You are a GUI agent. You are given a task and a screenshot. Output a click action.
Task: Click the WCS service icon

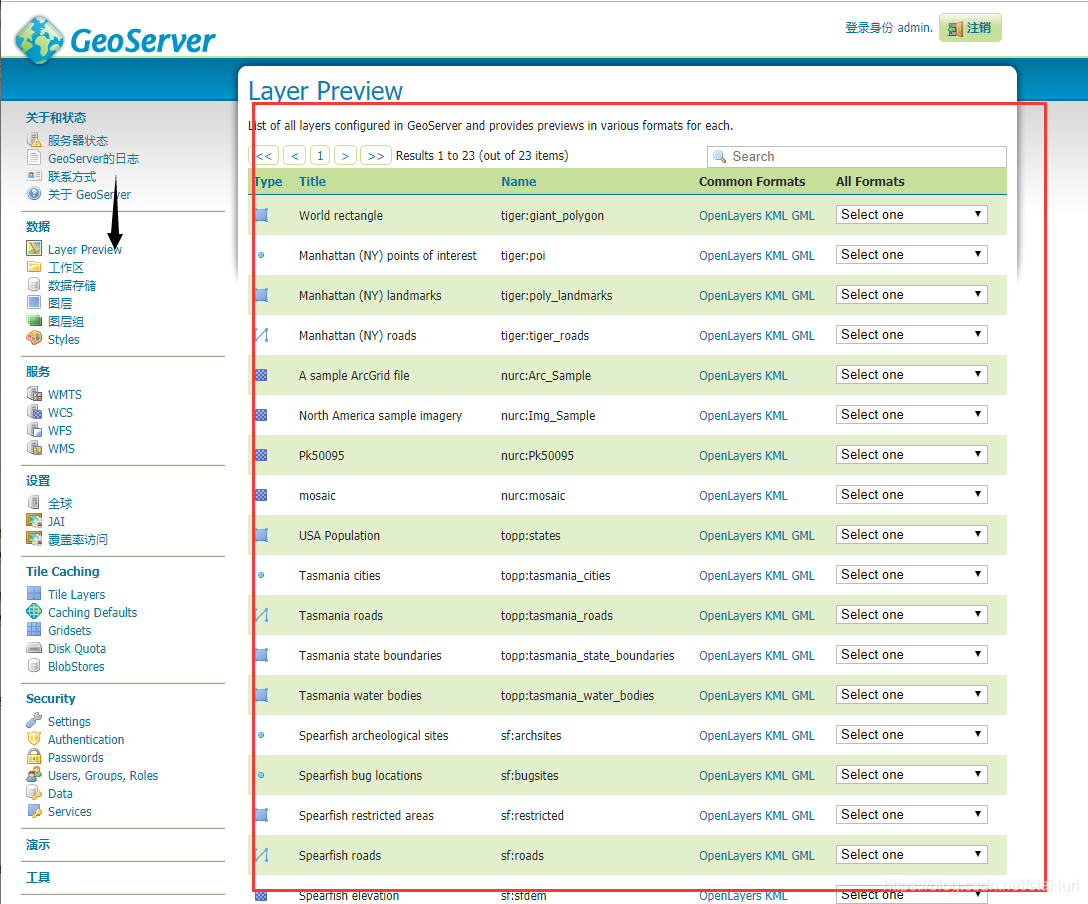(34, 411)
